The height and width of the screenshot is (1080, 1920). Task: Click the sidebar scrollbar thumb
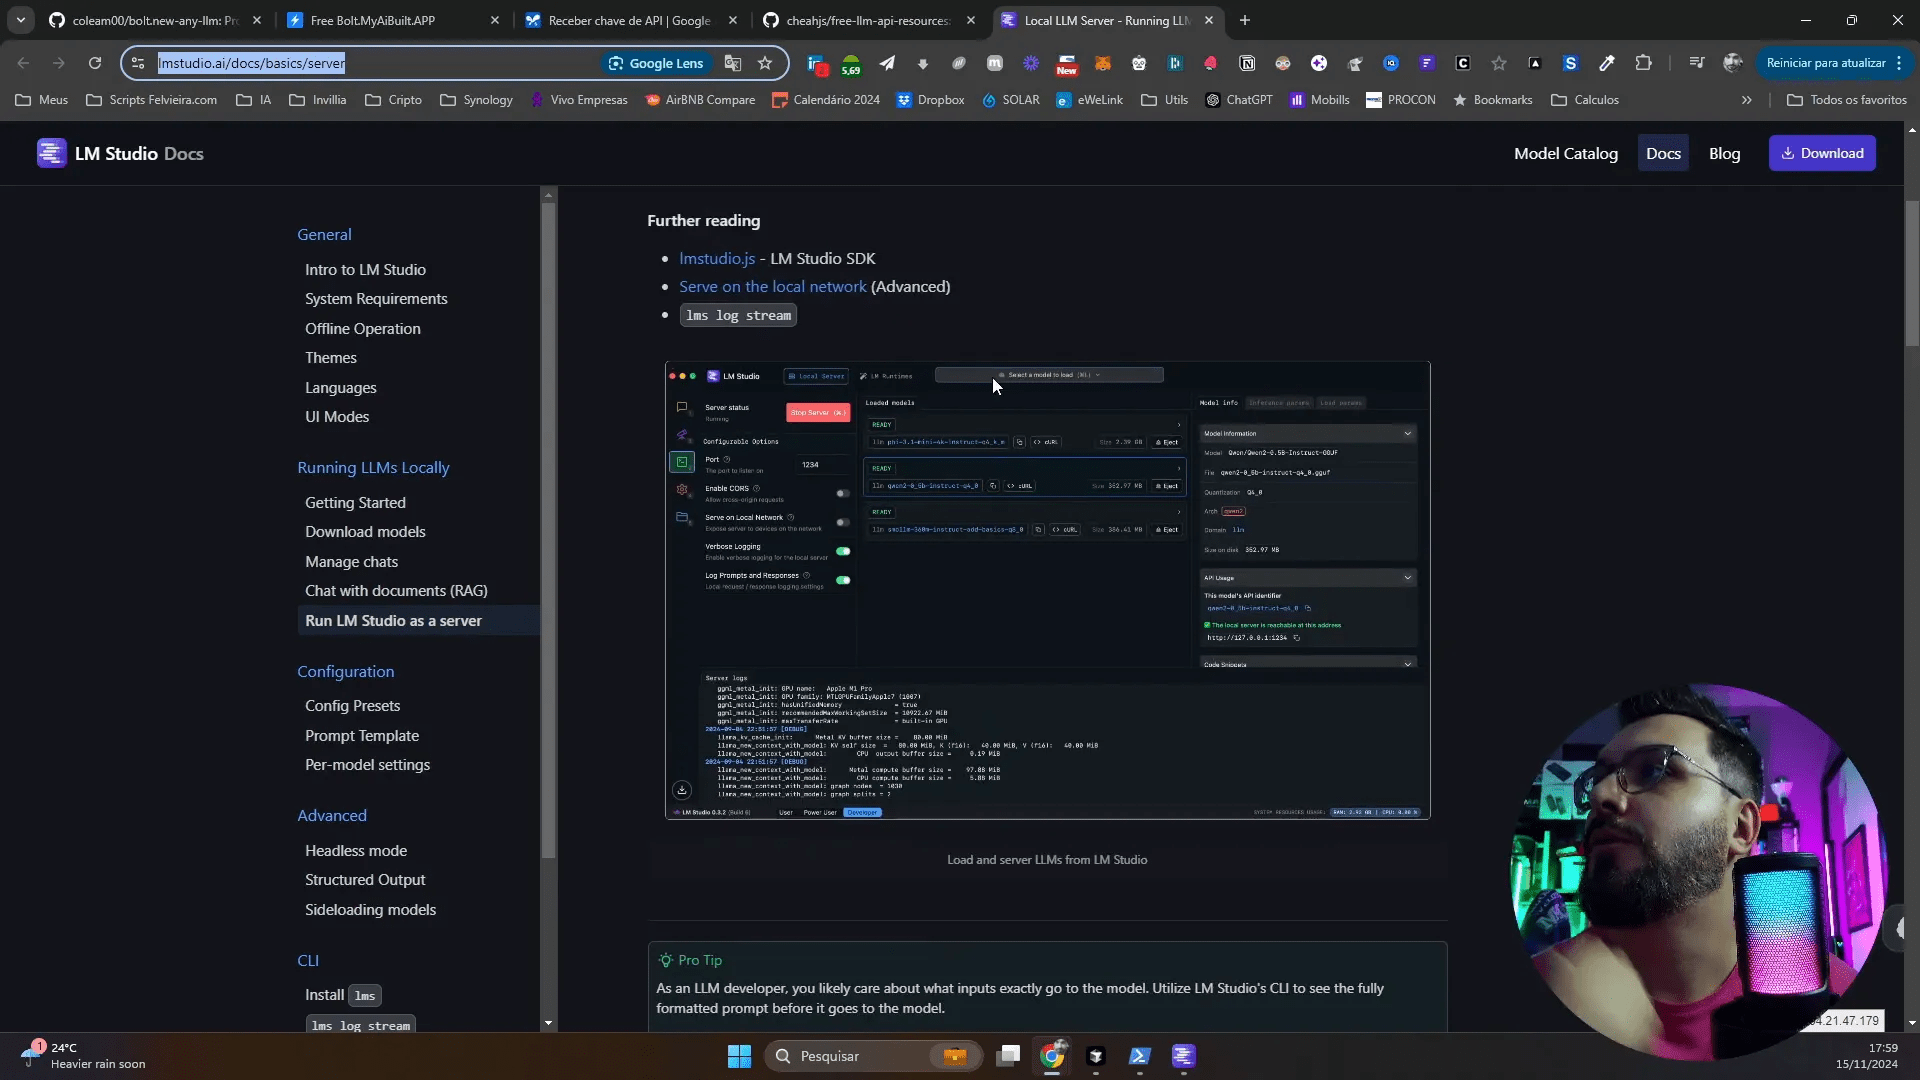coord(548,530)
